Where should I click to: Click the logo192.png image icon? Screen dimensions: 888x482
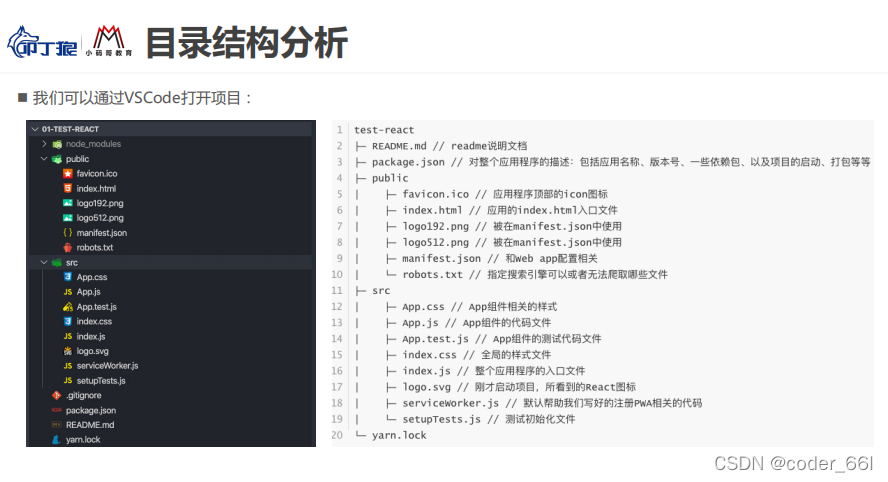pyautogui.click(x=68, y=203)
